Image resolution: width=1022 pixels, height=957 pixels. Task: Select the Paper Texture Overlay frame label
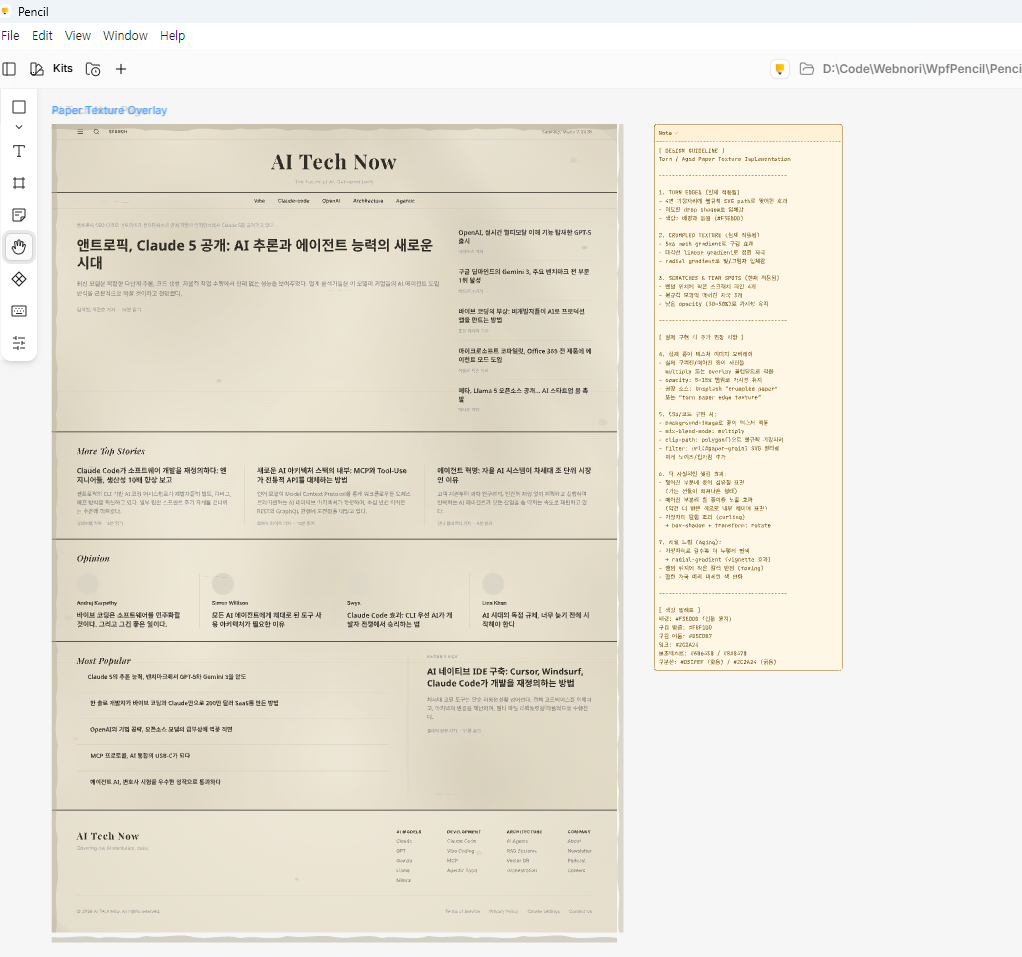point(109,110)
